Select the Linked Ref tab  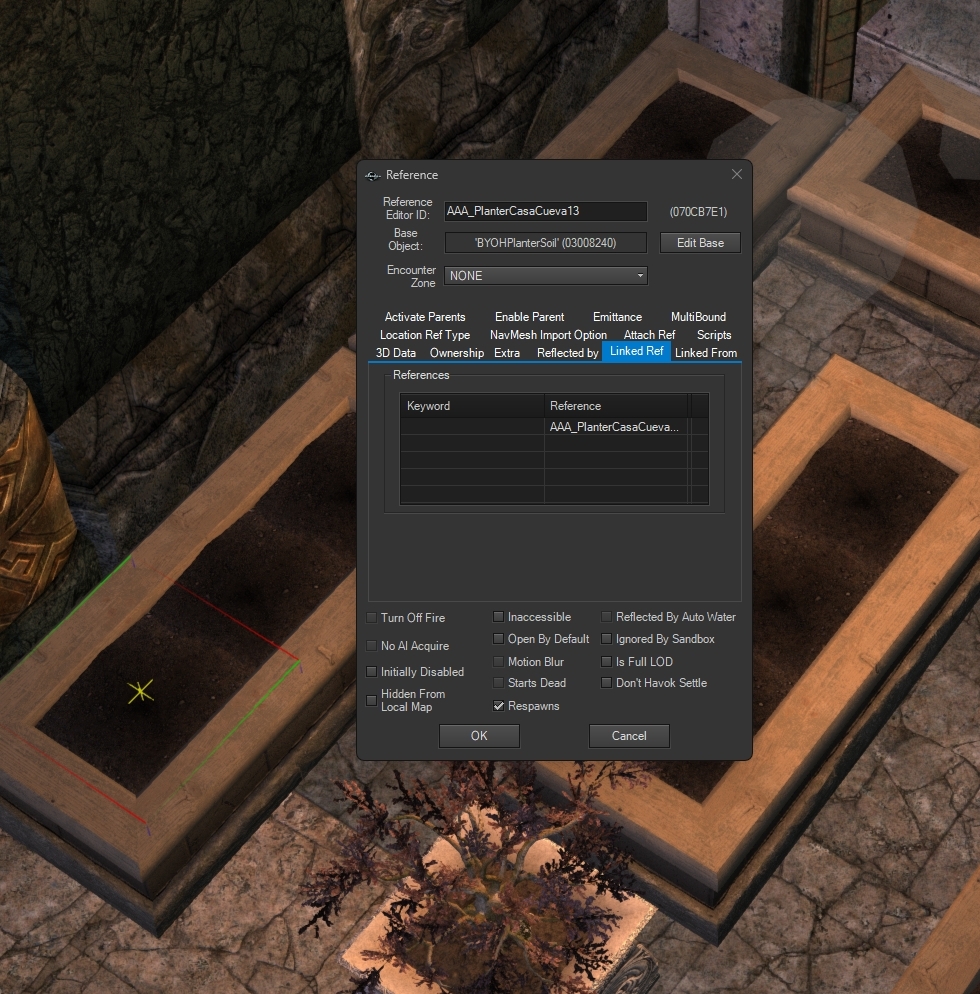click(636, 351)
